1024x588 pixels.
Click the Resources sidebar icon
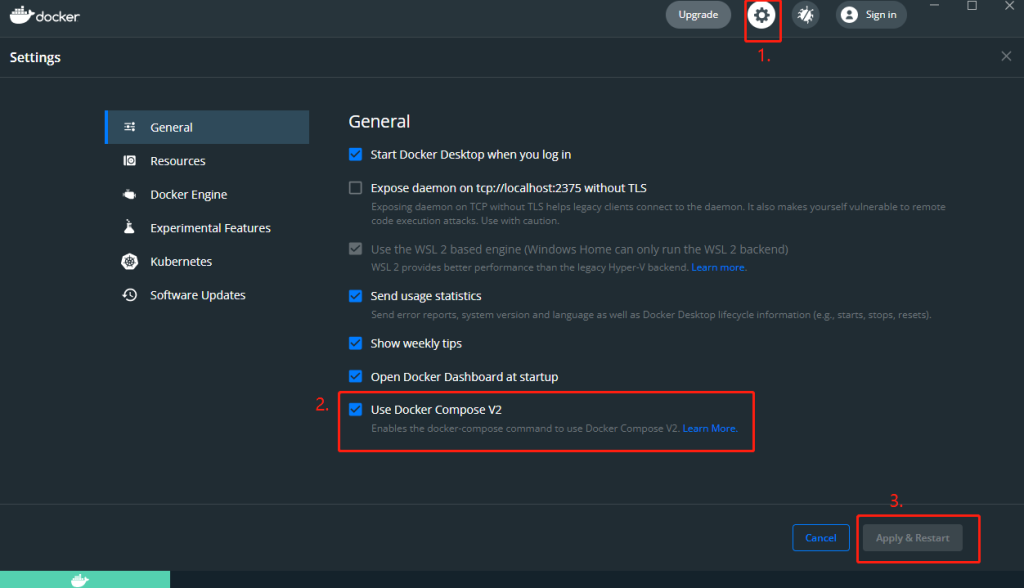(x=130, y=161)
